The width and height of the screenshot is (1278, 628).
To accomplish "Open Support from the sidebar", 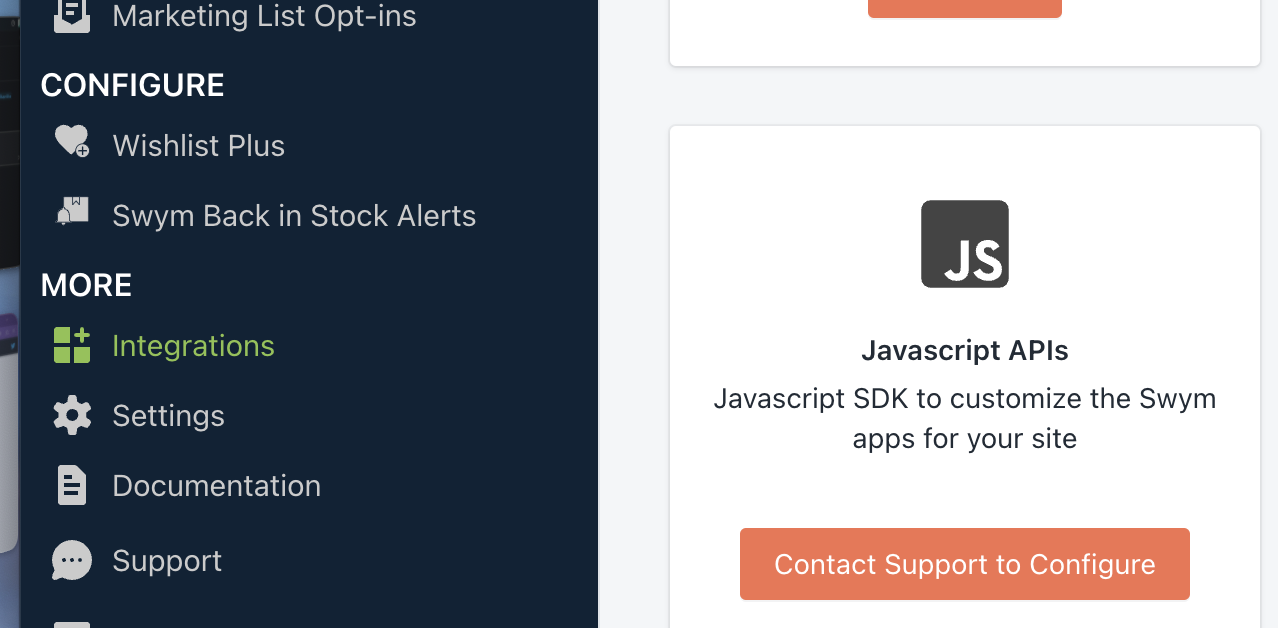I will click(x=167, y=561).
